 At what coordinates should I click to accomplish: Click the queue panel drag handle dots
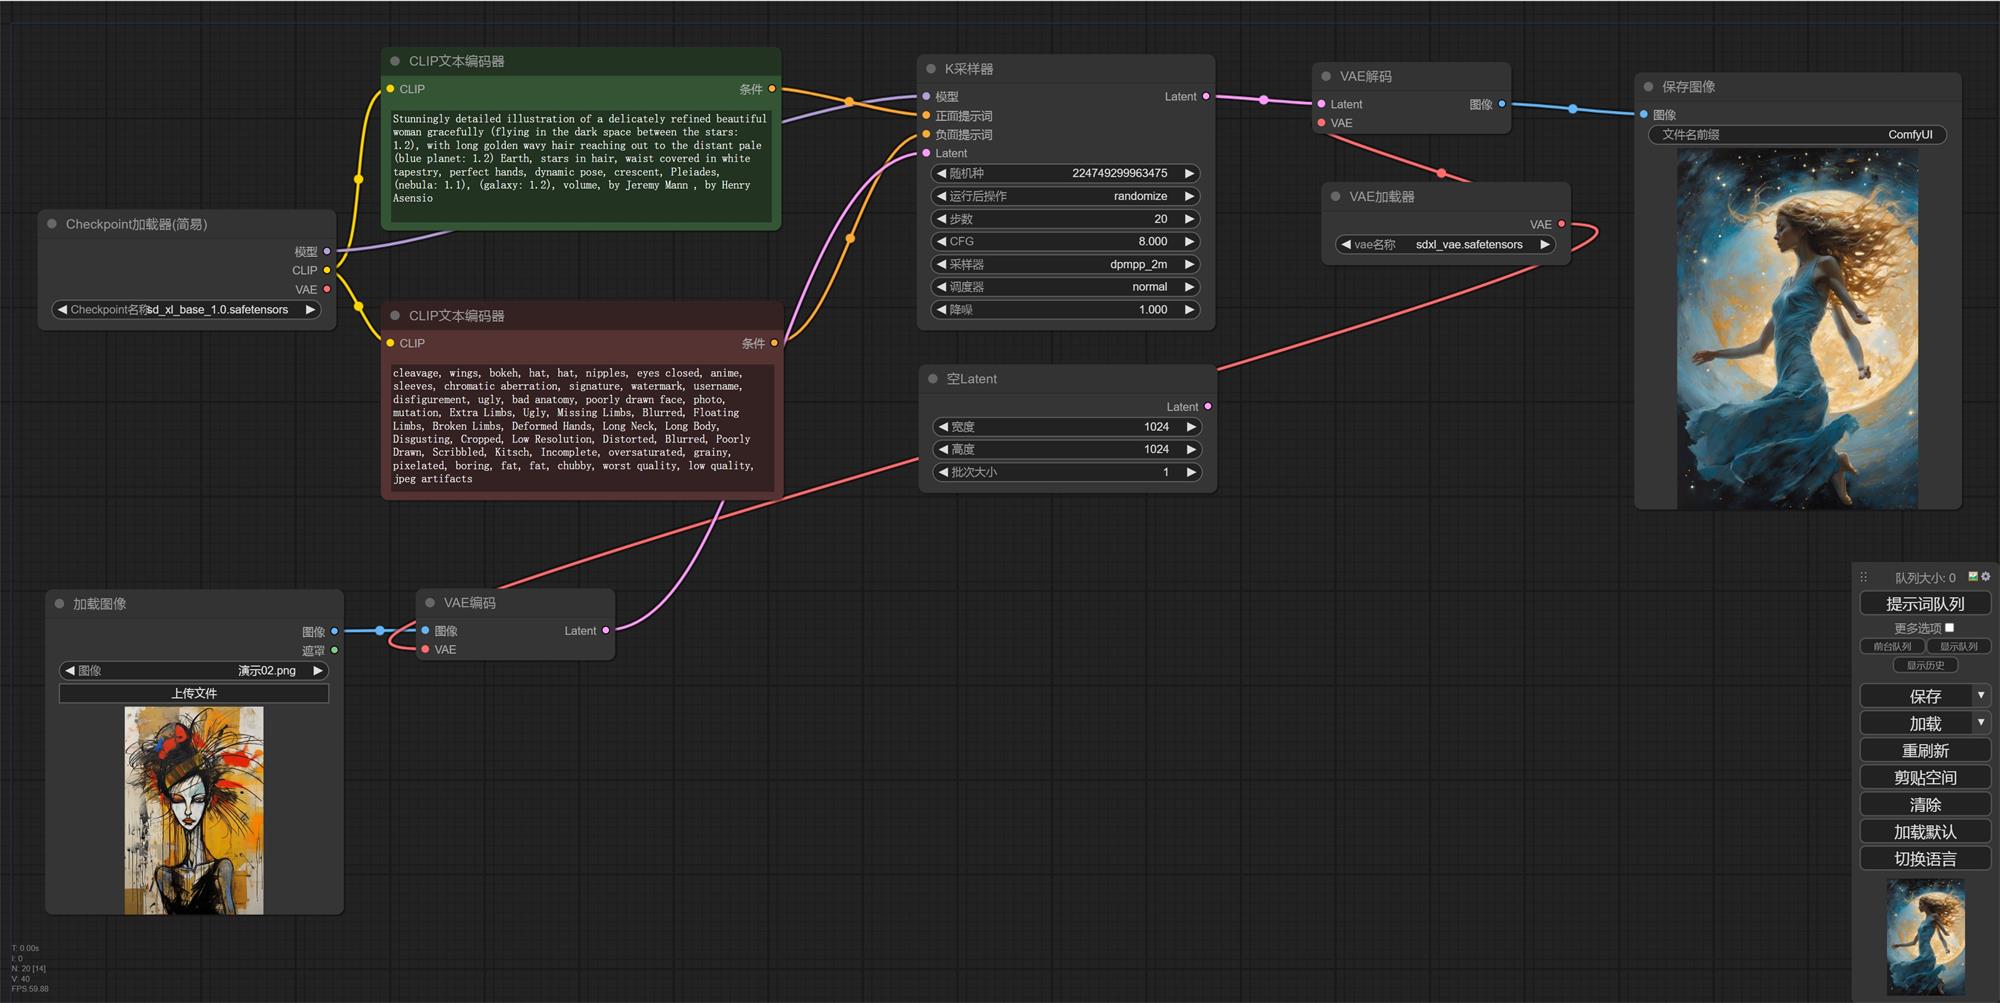tap(1863, 577)
